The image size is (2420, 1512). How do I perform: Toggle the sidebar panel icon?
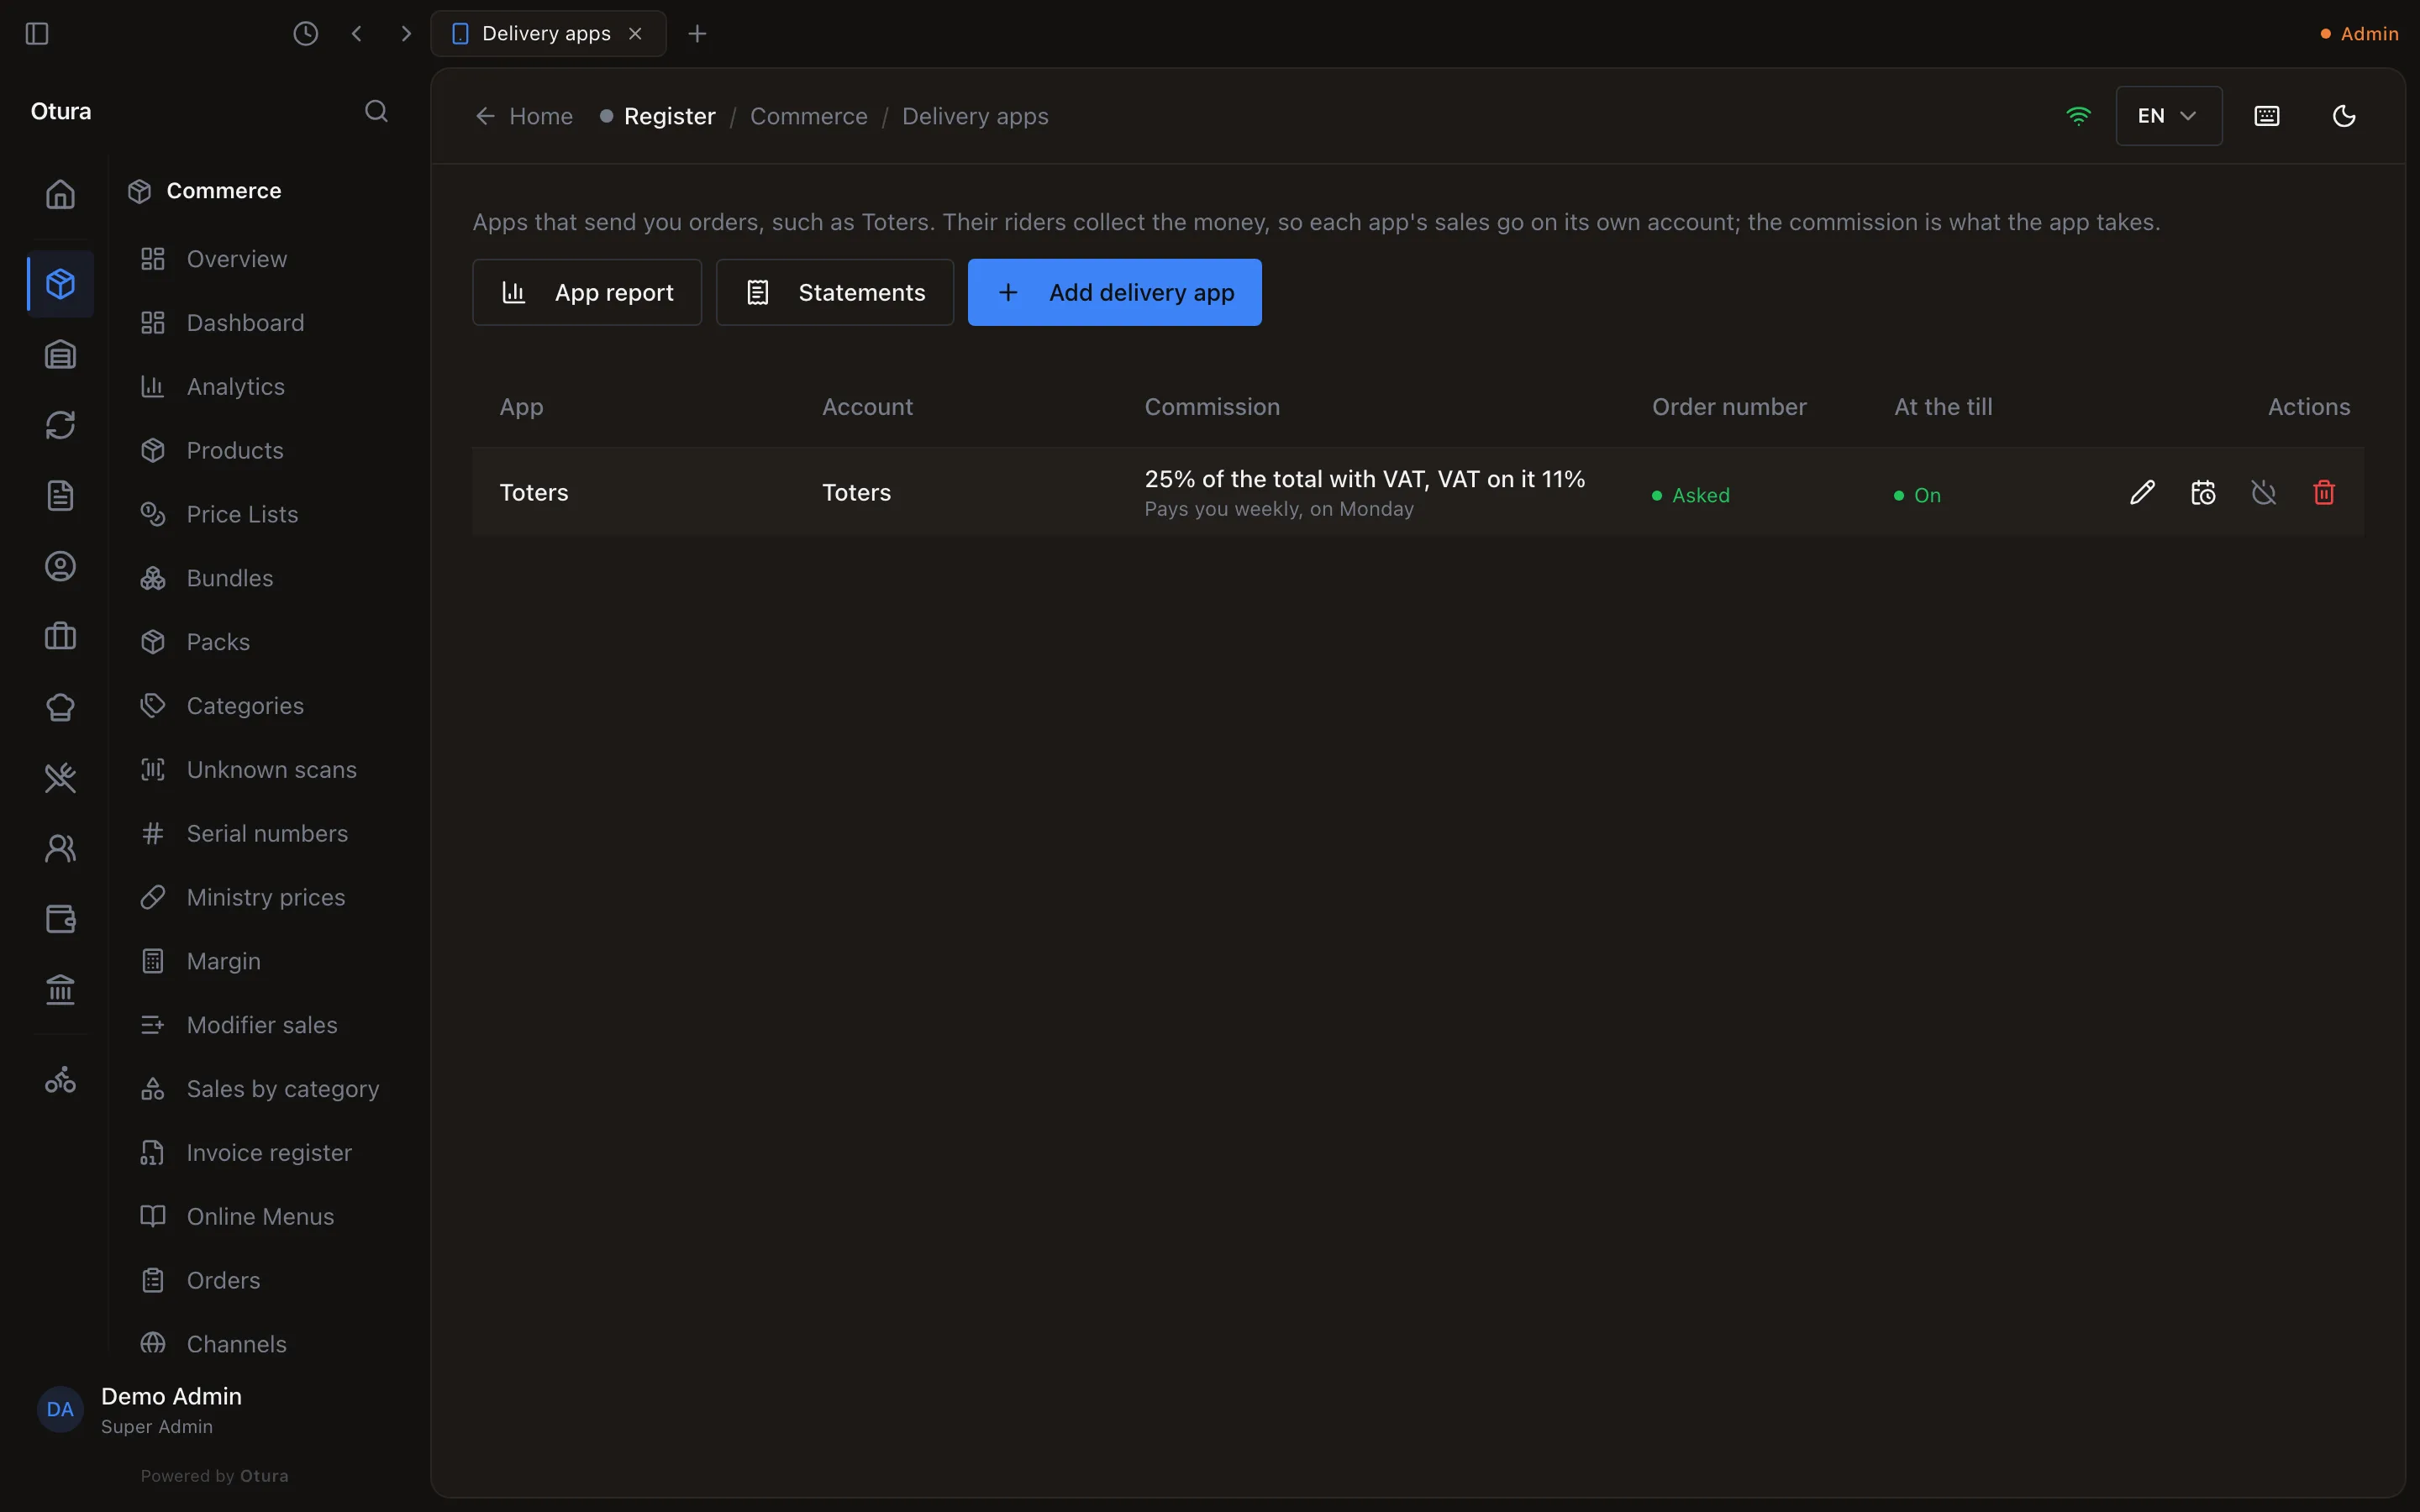click(37, 34)
